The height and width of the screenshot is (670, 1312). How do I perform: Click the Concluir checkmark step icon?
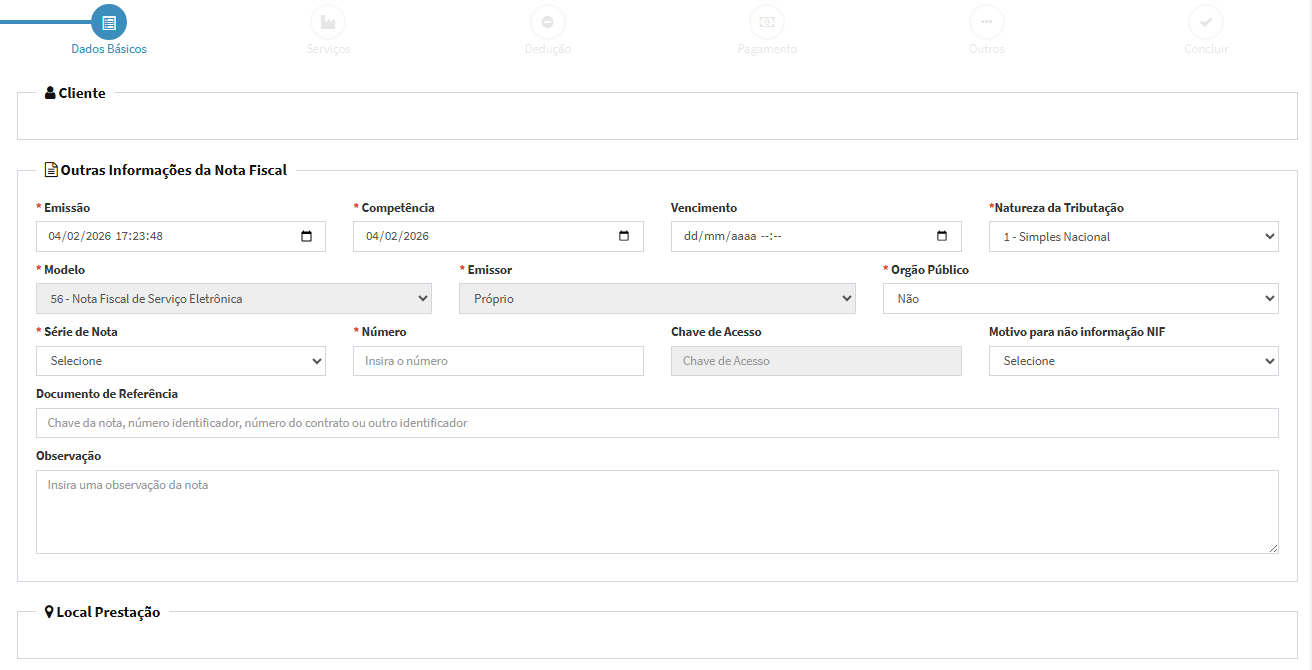tap(1206, 22)
